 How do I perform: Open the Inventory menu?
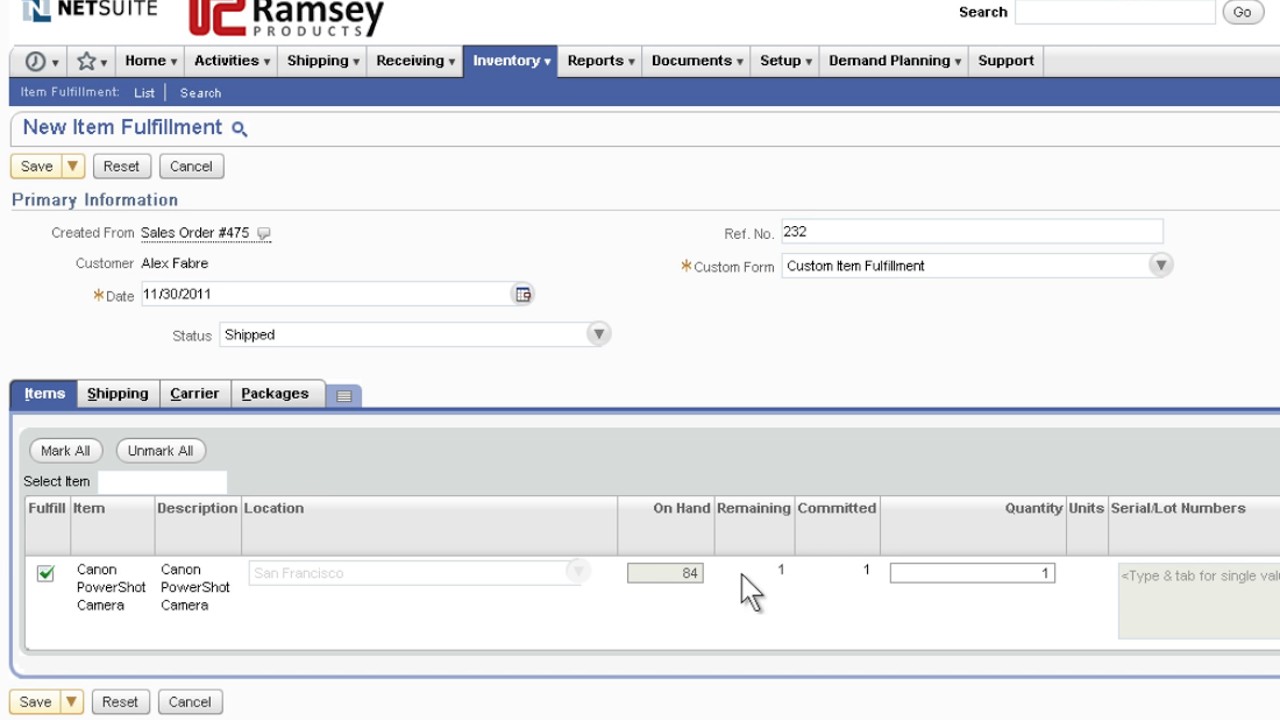(511, 61)
